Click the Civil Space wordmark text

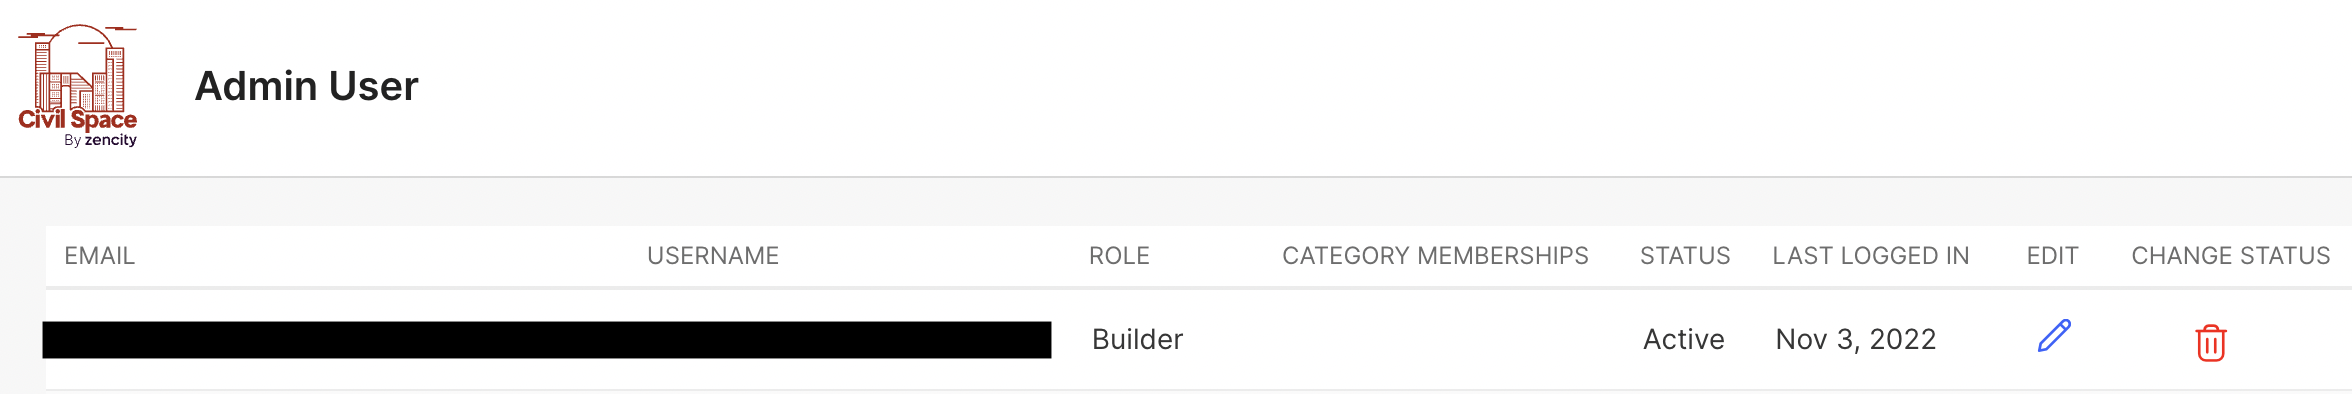coord(77,120)
